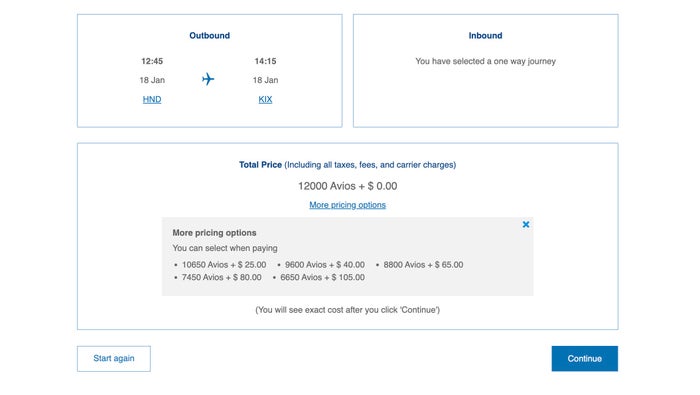Open the KIX airport link

point(265,100)
